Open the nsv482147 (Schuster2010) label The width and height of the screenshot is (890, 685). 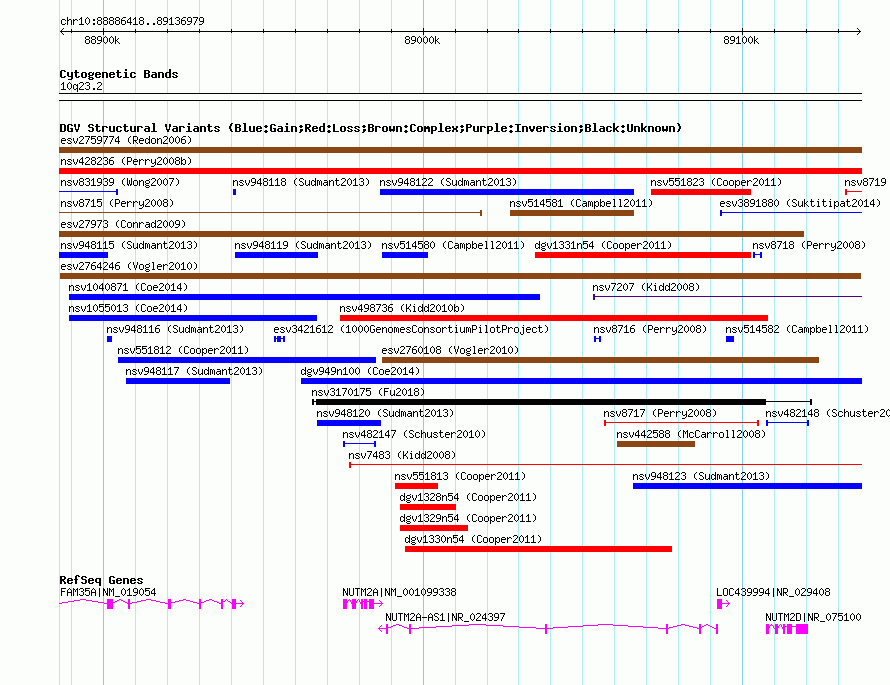[x=414, y=434]
